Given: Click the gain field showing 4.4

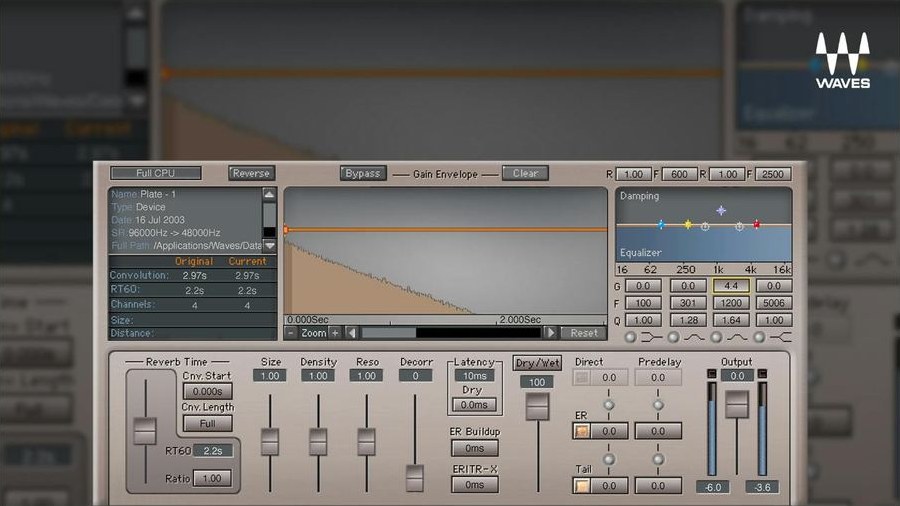Looking at the screenshot, I should coord(731,286).
